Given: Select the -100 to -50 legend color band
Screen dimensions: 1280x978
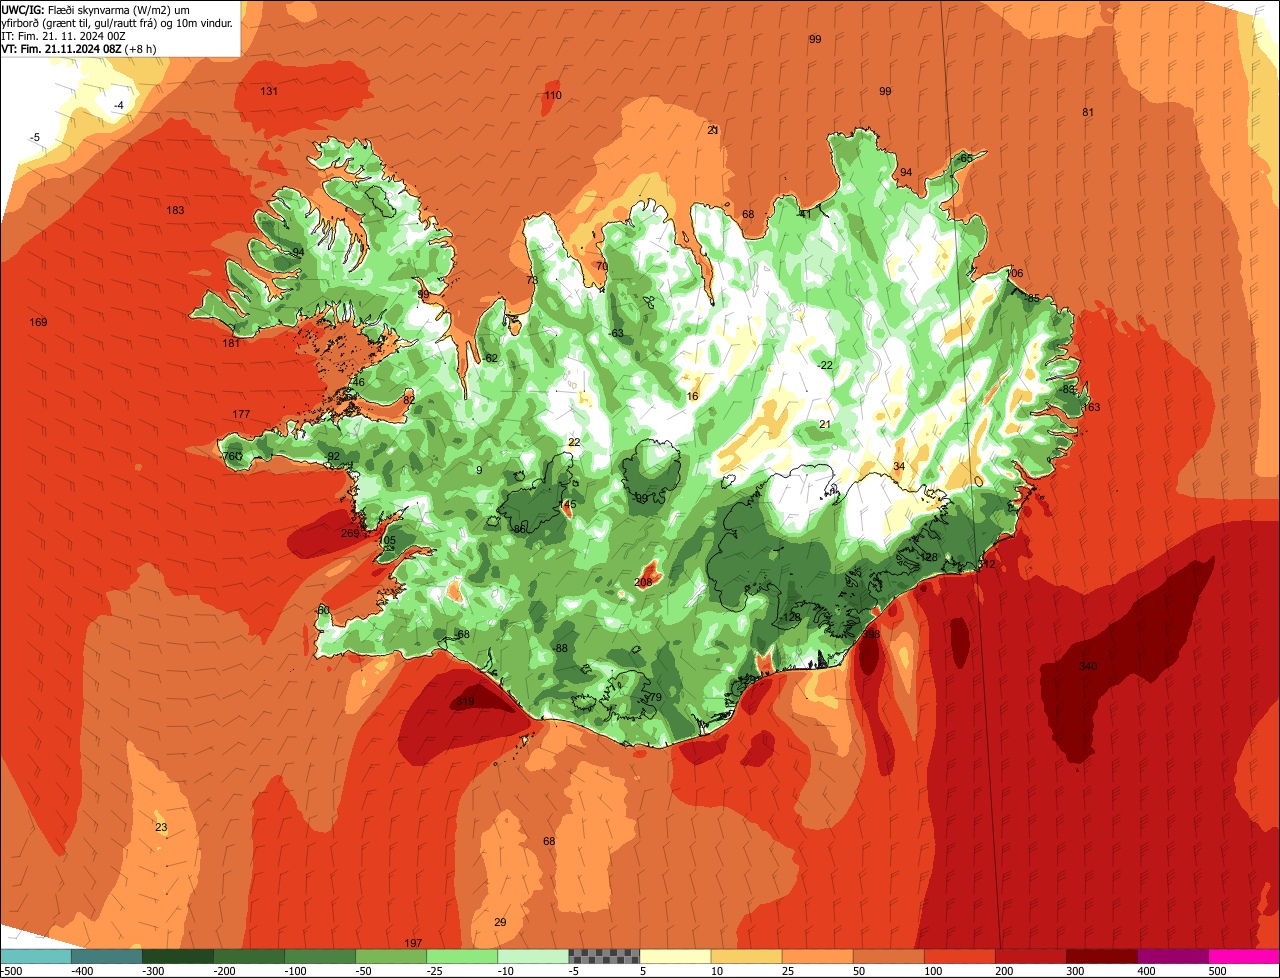Looking at the screenshot, I should pos(320,956).
